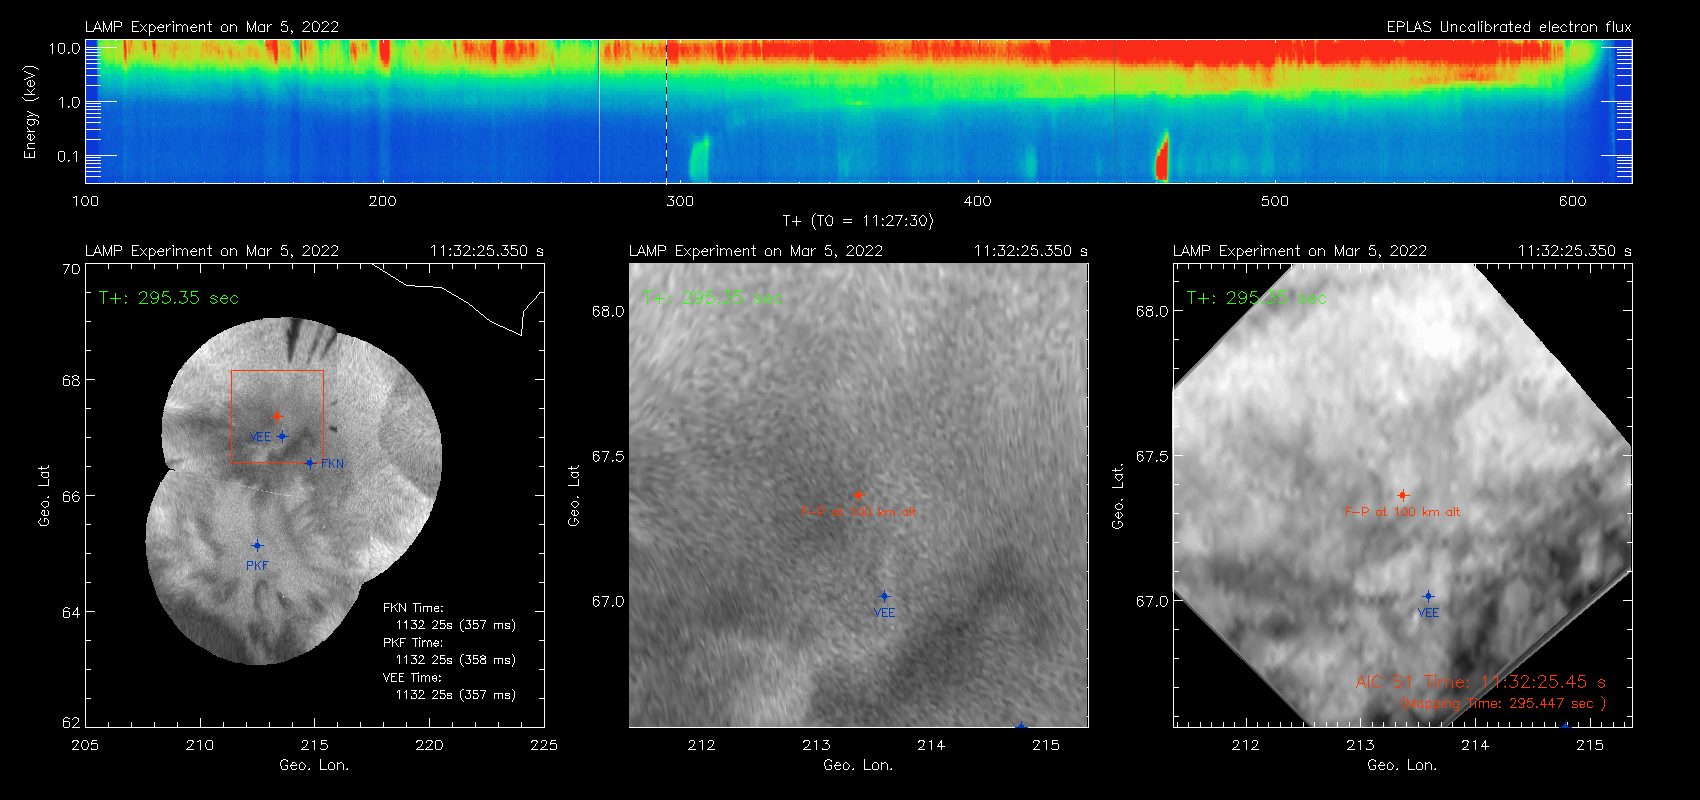
Task: Click the 'Mapping Time: 295.447 sec' label
Action: pyautogui.click(x=1503, y=704)
